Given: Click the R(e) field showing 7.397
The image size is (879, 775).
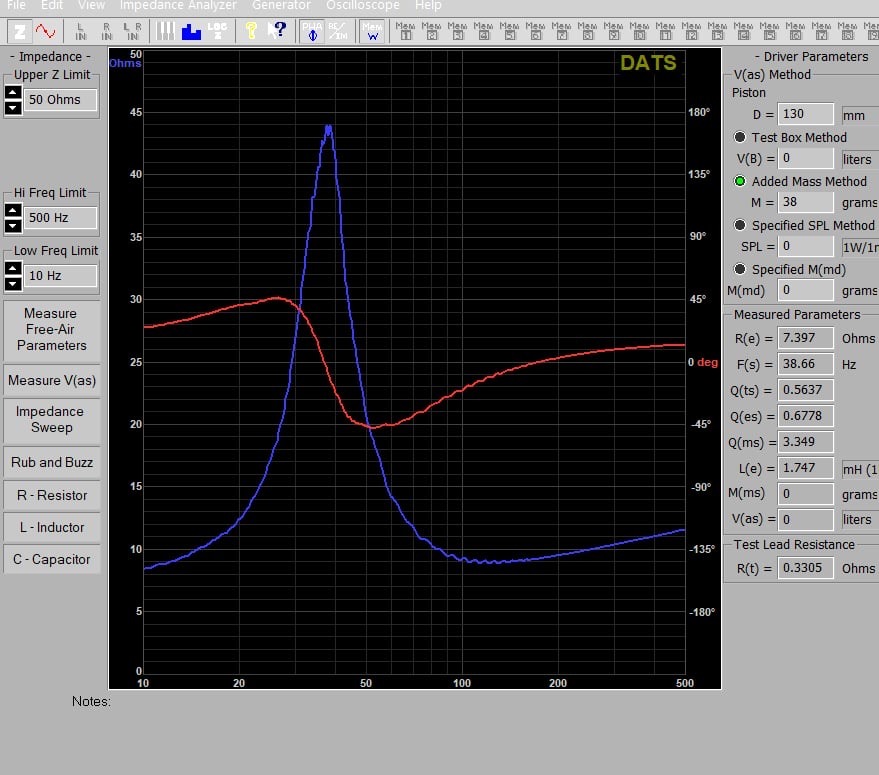Looking at the screenshot, I should pyautogui.click(x=806, y=338).
